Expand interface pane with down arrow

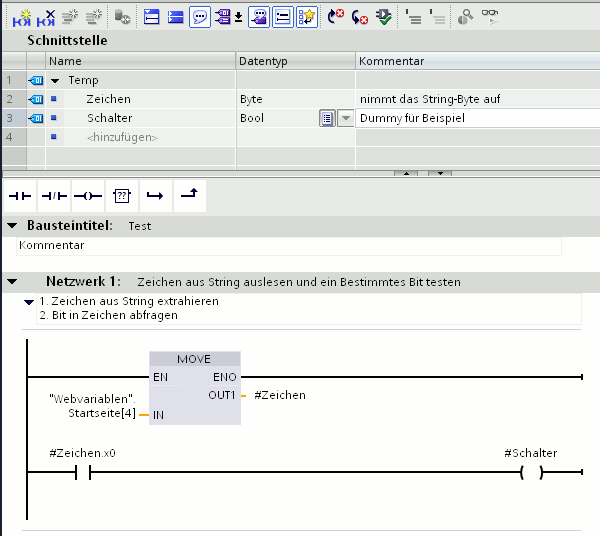tap(440, 173)
